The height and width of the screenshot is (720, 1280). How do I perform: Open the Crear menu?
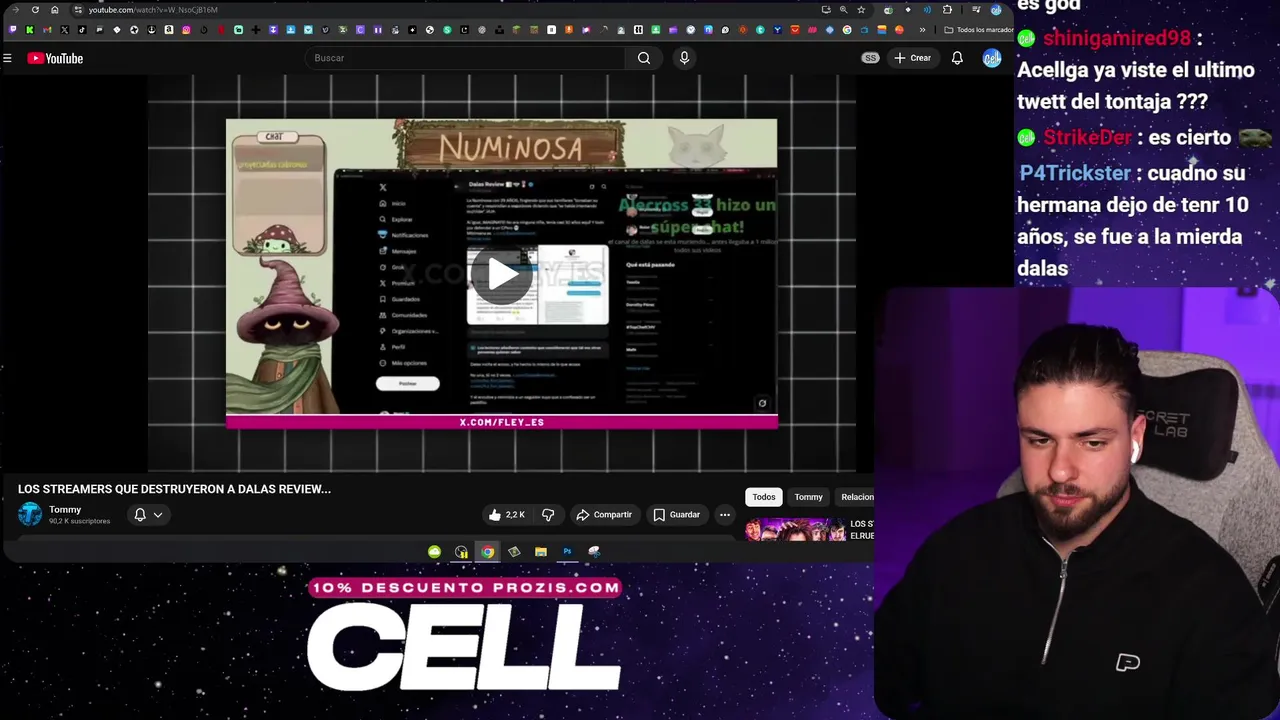(x=912, y=58)
